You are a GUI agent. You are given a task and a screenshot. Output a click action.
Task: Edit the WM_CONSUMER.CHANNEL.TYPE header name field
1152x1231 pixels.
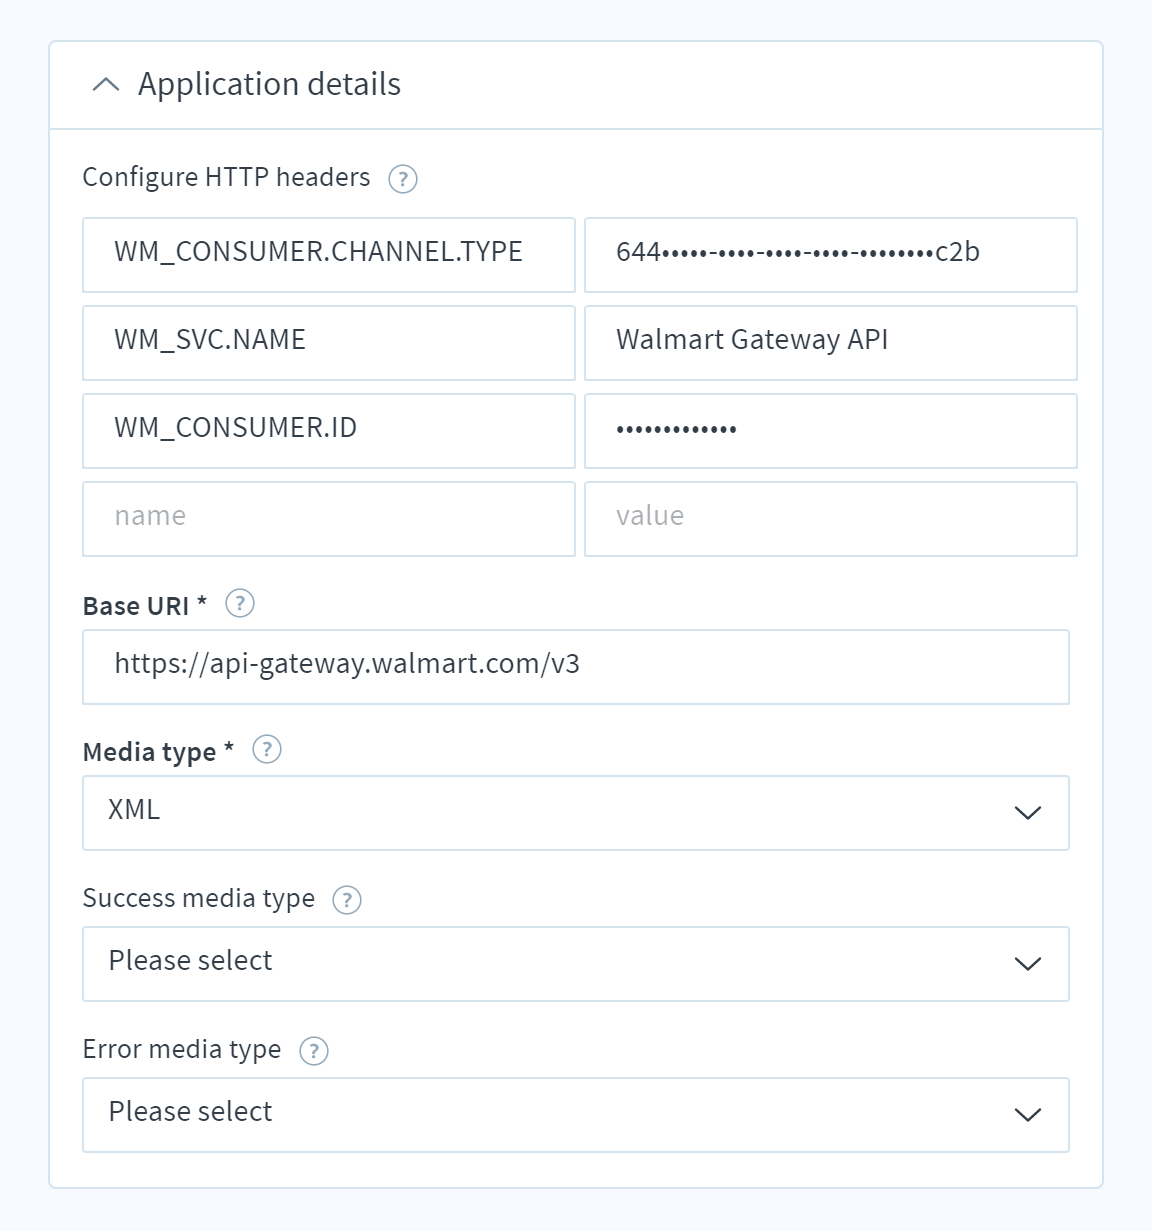point(329,255)
